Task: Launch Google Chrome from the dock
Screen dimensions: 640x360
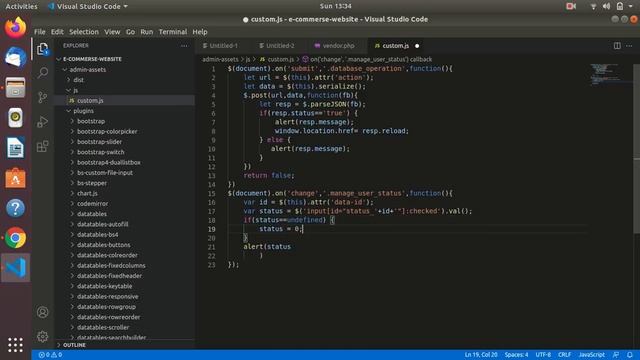Action: point(16,238)
